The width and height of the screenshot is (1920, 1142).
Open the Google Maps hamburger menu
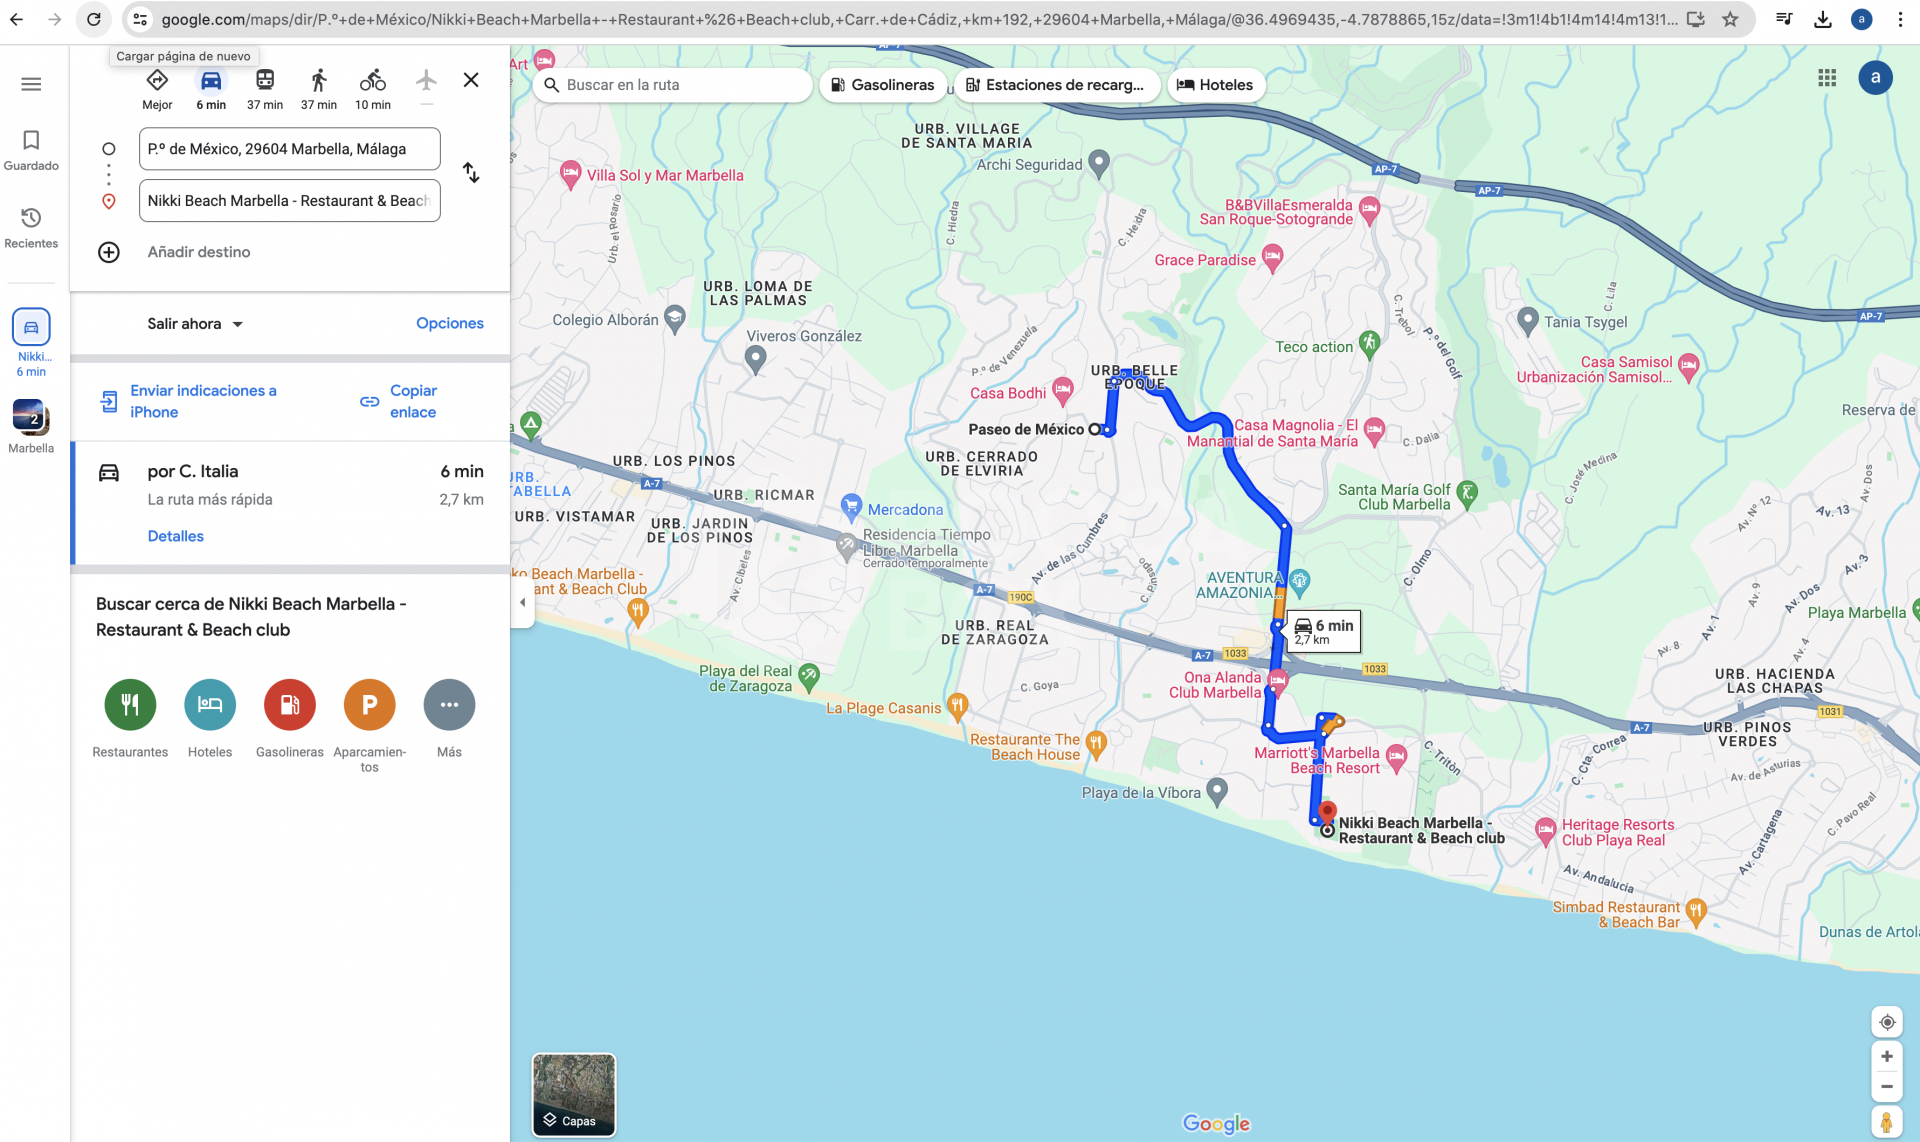pos(31,84)
